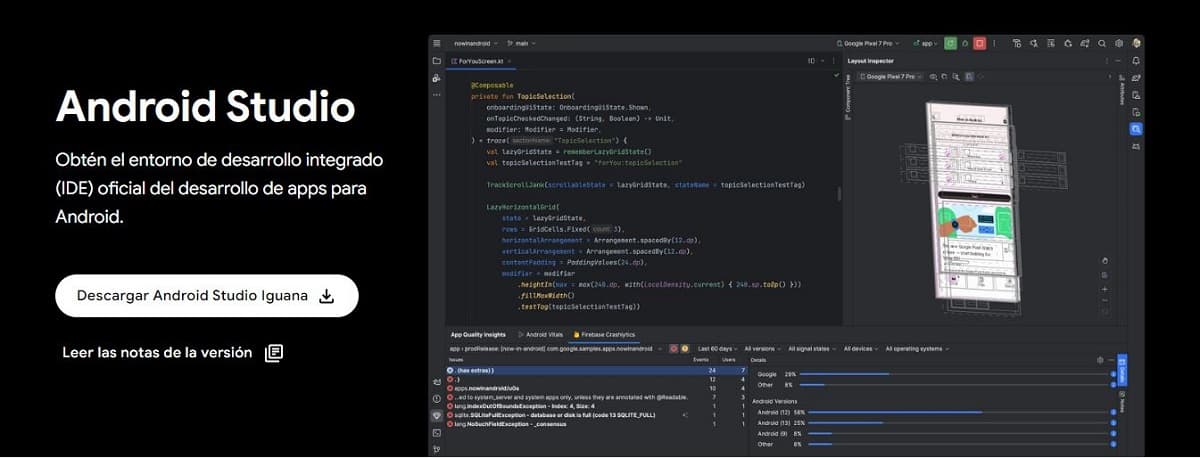Open the hamburger main menu

[437, 44]
